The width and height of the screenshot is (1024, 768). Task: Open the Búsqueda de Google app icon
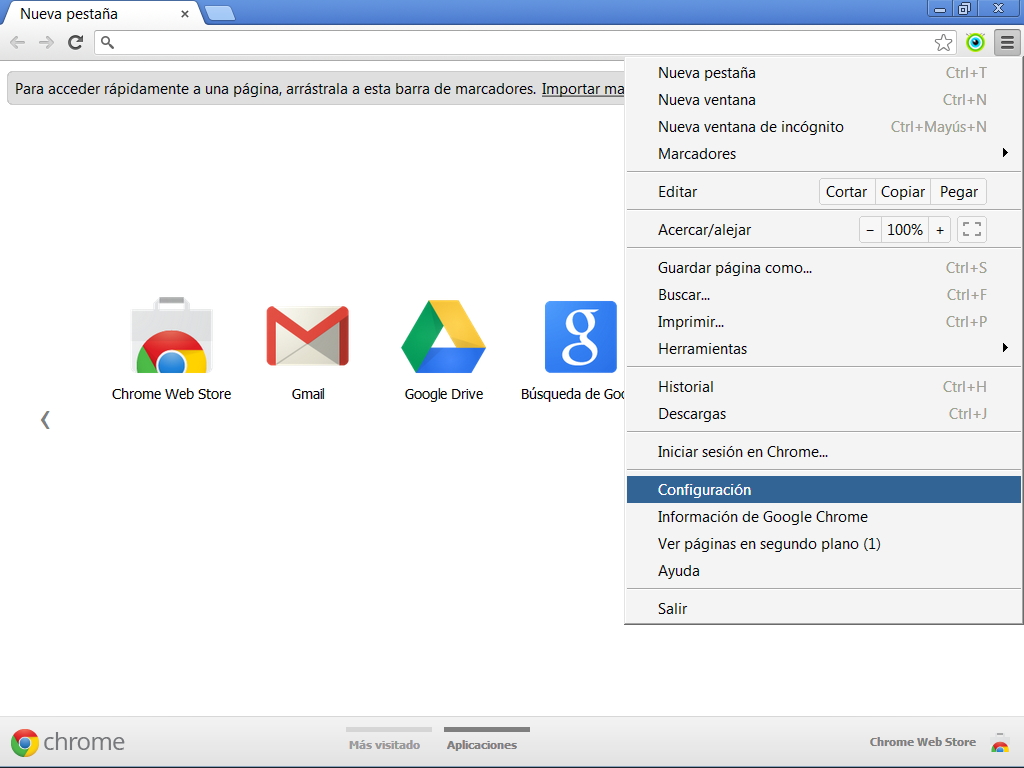pos(581,336)
